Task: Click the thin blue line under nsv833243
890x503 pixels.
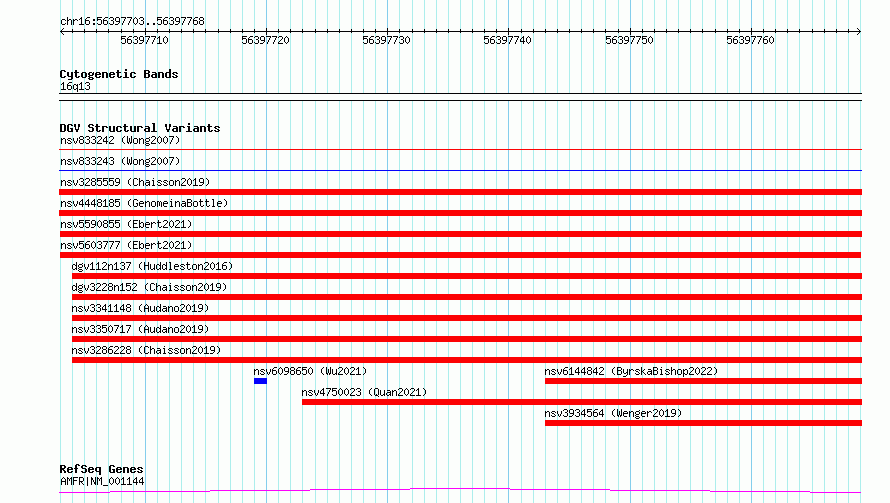Action: click(x=461, y=170)
